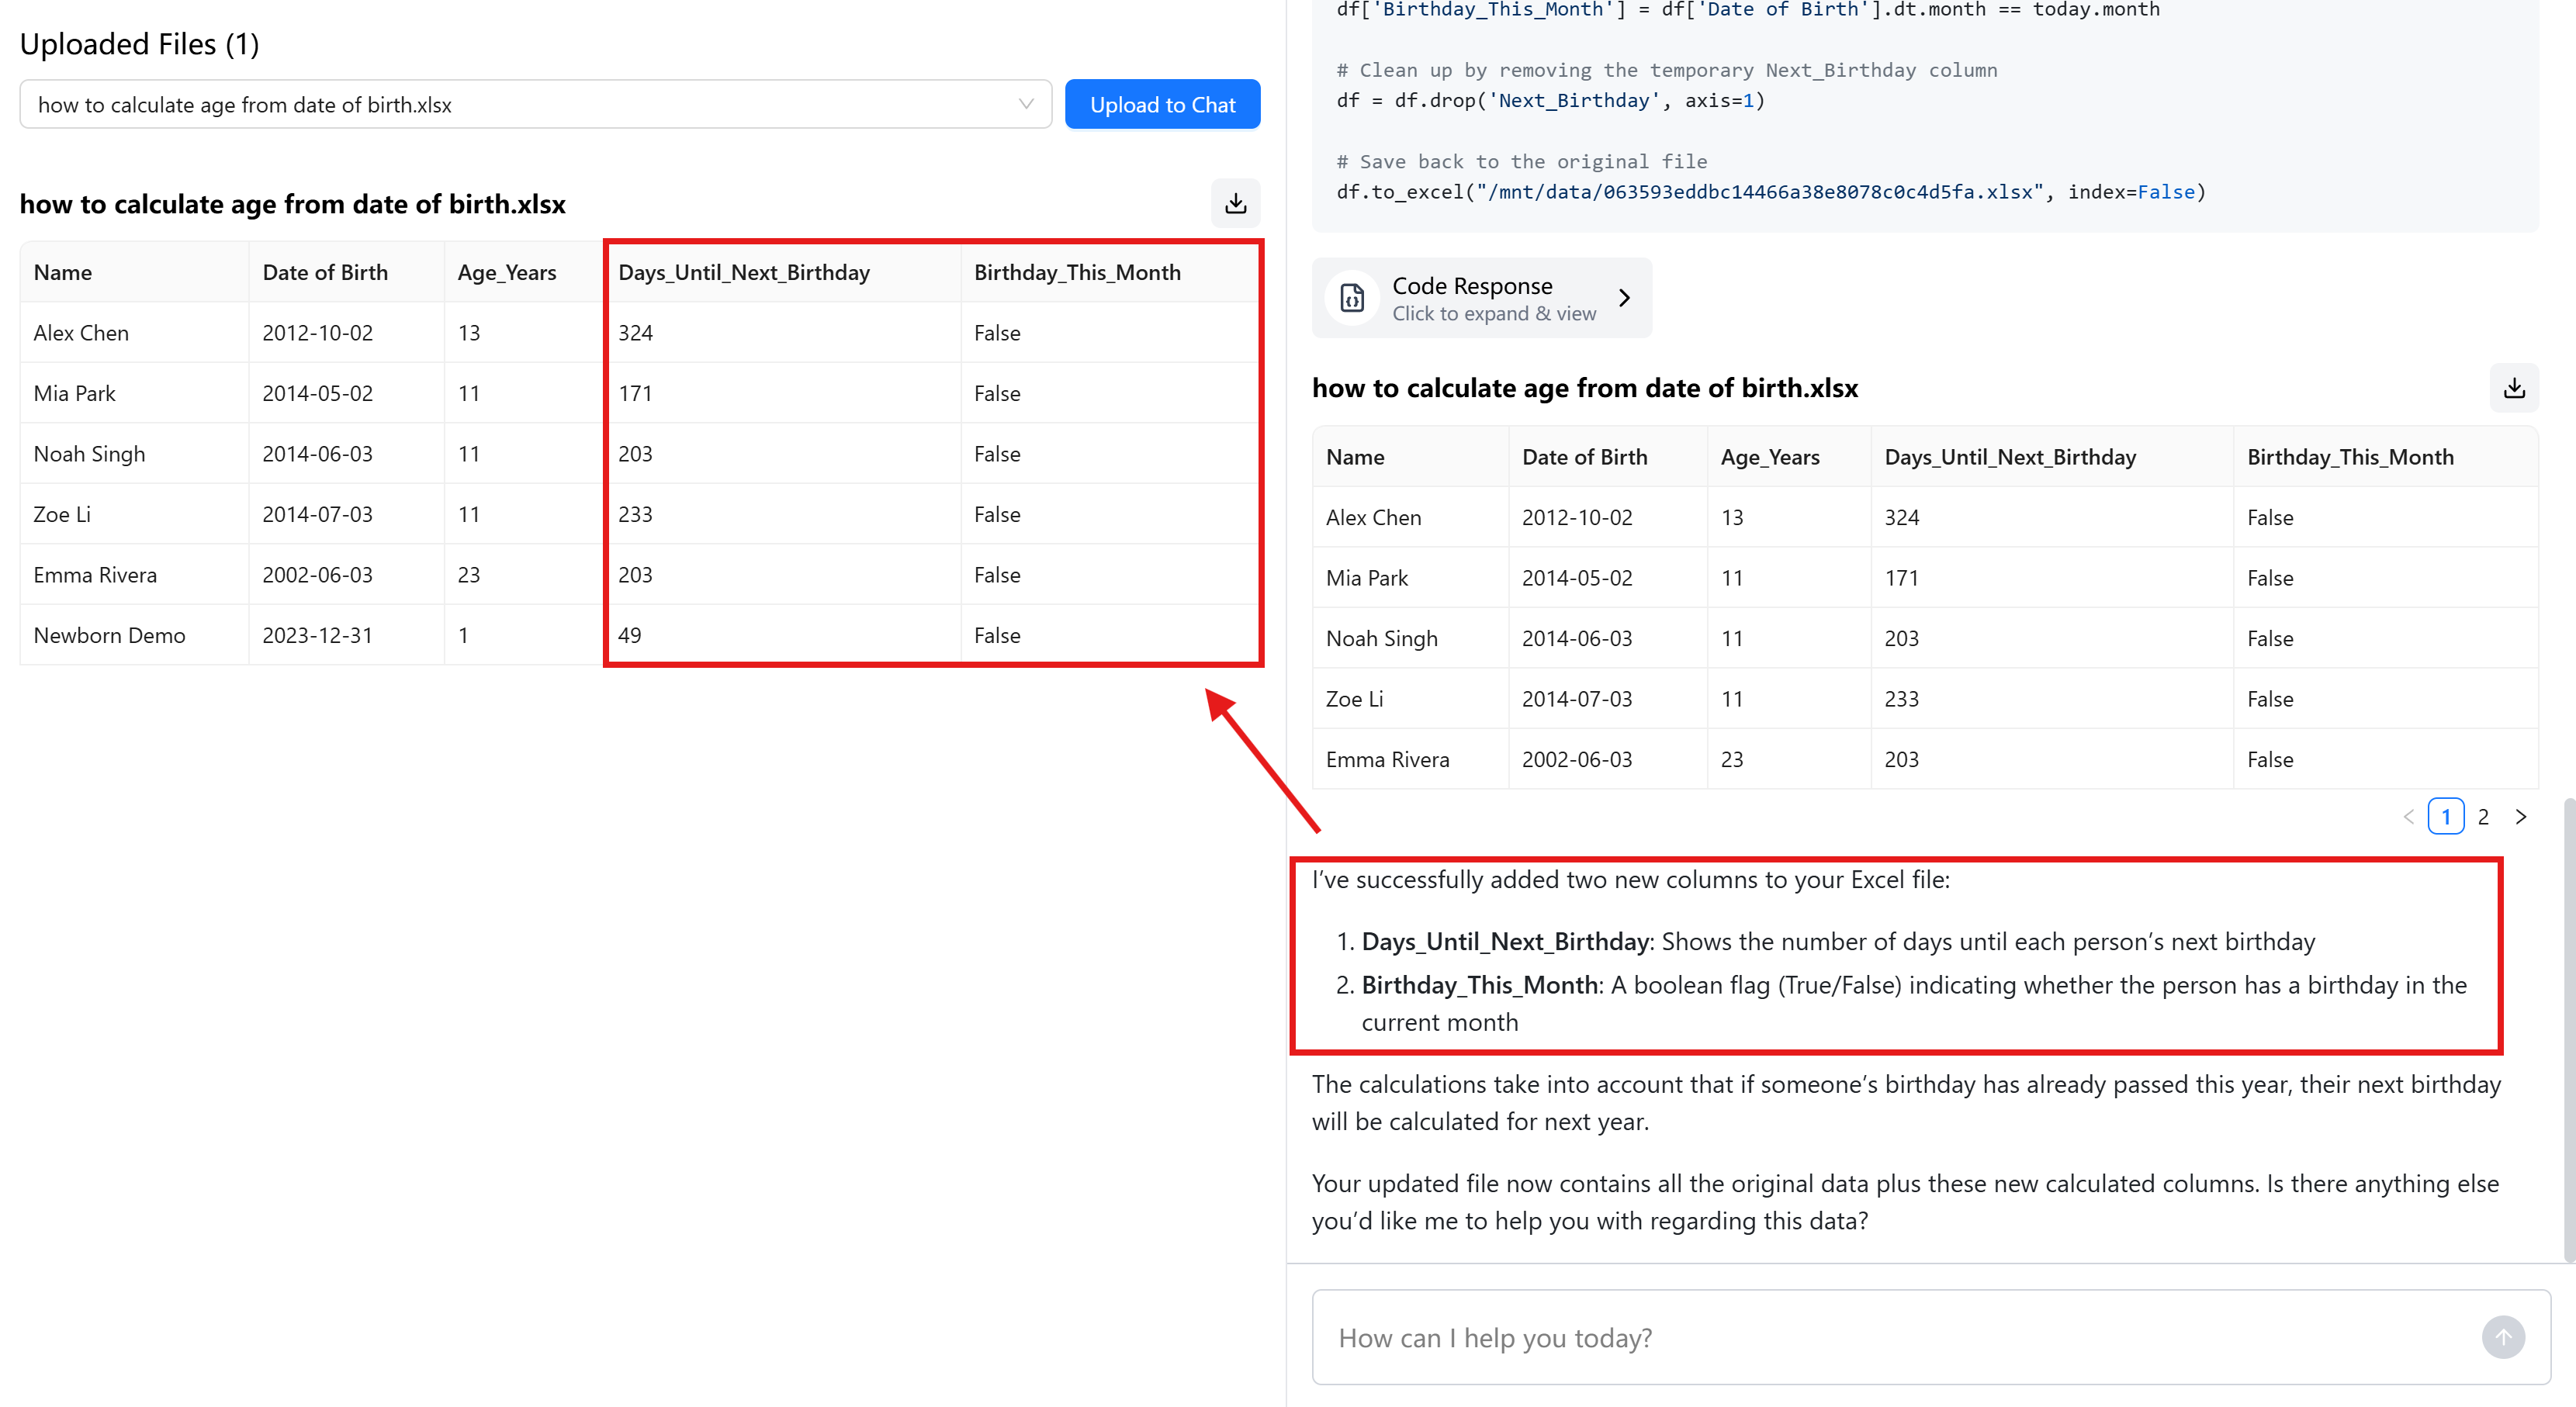Switch to table page 2
The height and width of the screenshot is (1407, 2576).
coord(2483,817)
